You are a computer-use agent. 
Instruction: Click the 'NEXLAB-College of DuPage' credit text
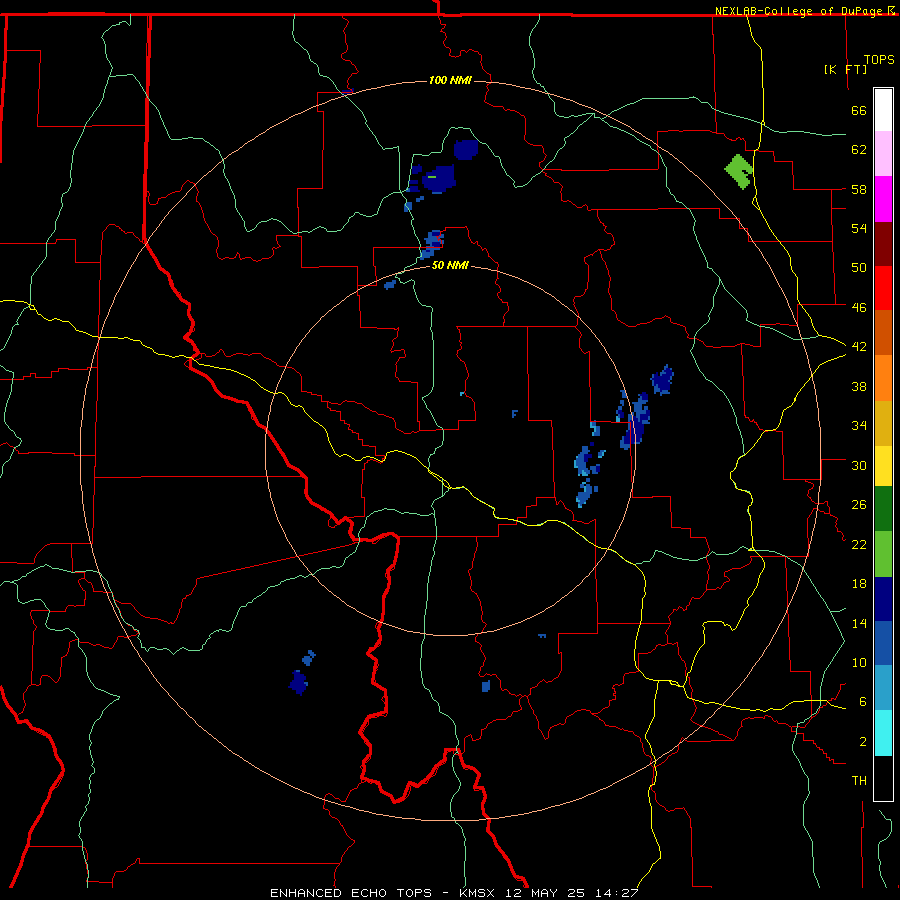(800, 11)
